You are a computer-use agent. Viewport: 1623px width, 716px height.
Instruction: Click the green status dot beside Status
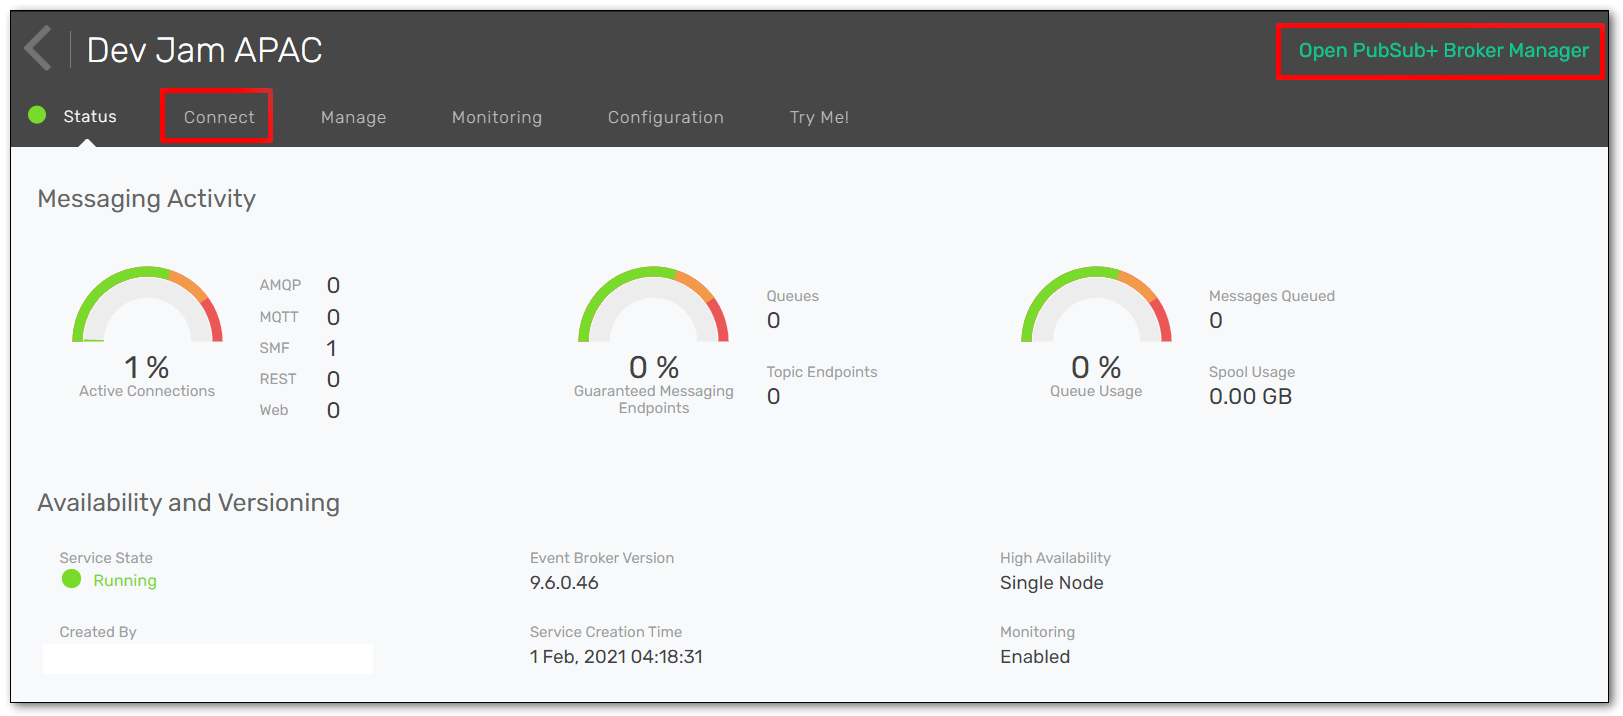pos(37,115)
